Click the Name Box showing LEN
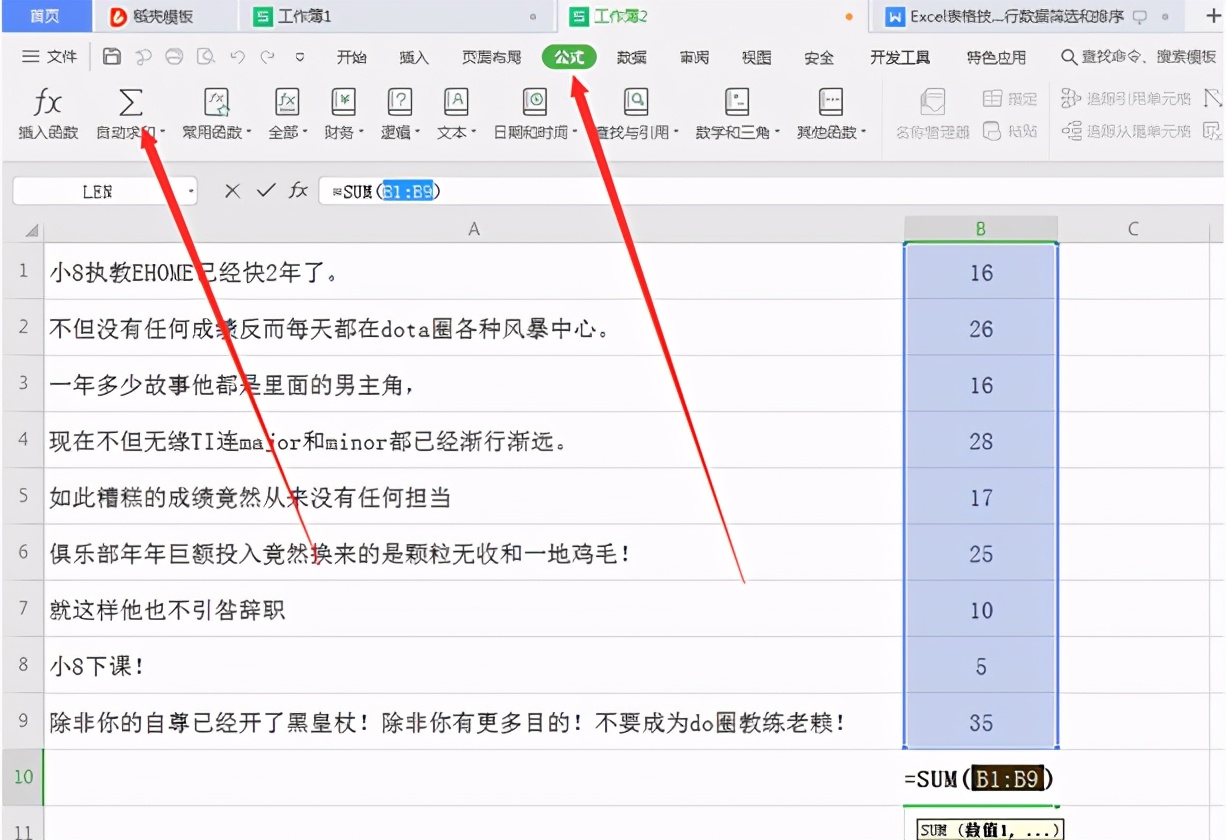Screen dimensions: 1226x840 pos(98,191)
